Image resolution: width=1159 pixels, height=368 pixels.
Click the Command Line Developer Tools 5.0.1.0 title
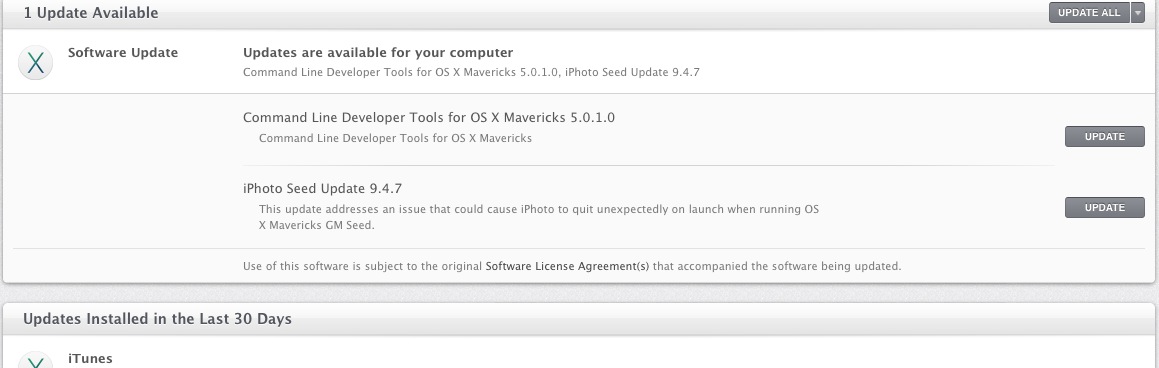pos(429,117)
